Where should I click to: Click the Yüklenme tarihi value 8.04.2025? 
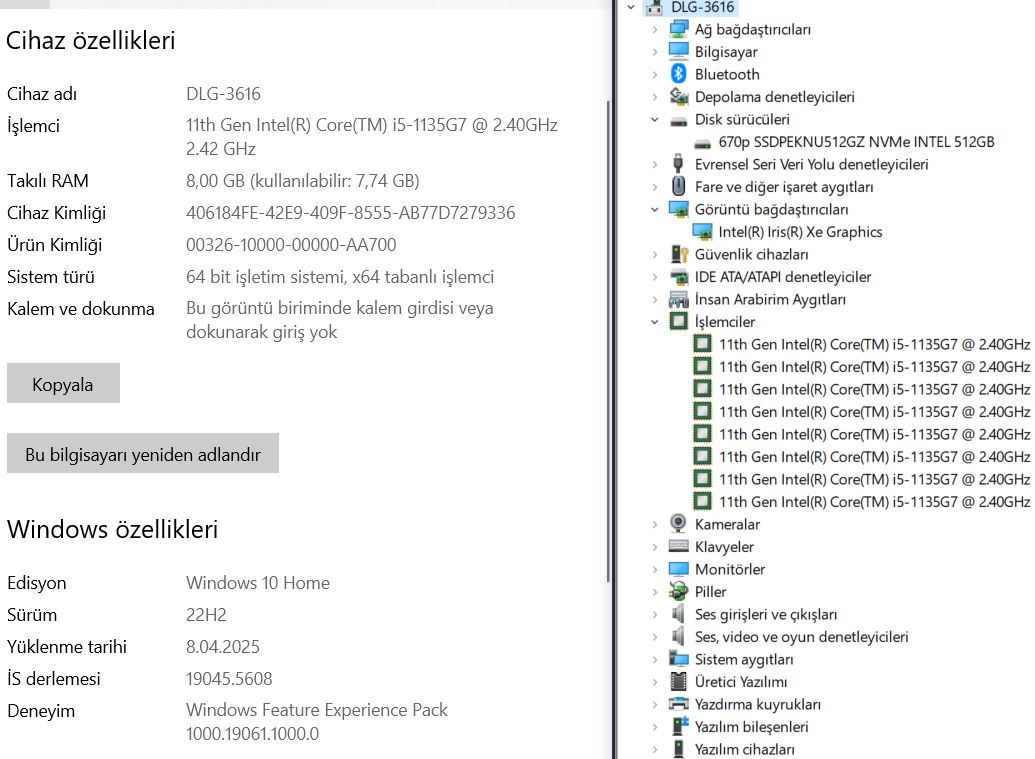(222, 647)
